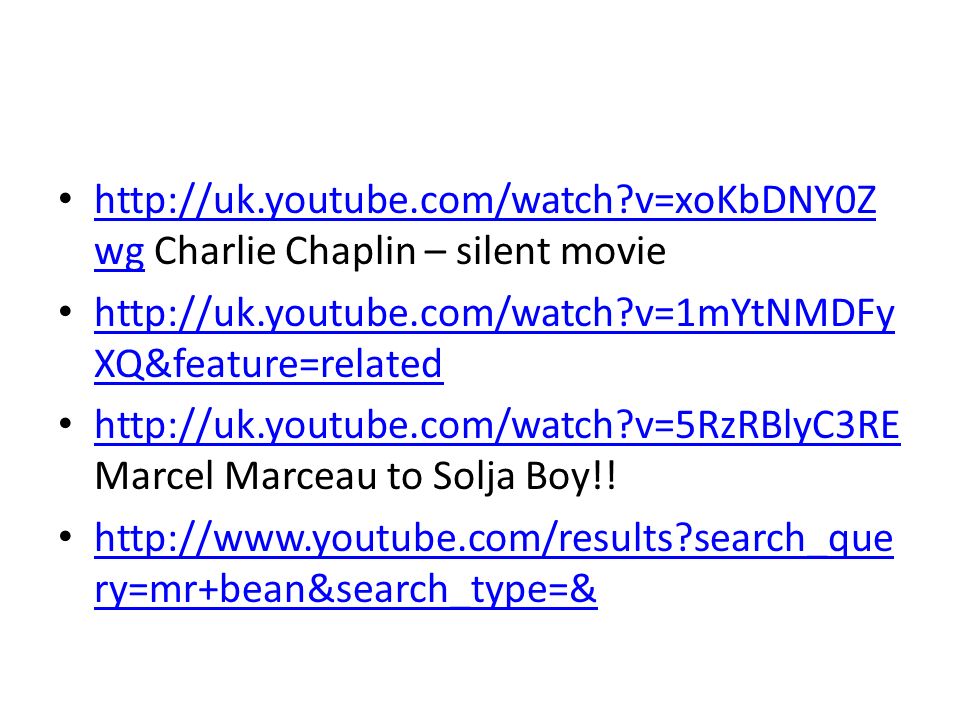Image resolution: width=960 pixels, height=720 pixels.
Task: Open the xoKbDNY0Z YouTube watch link
Action: [485, 202]
